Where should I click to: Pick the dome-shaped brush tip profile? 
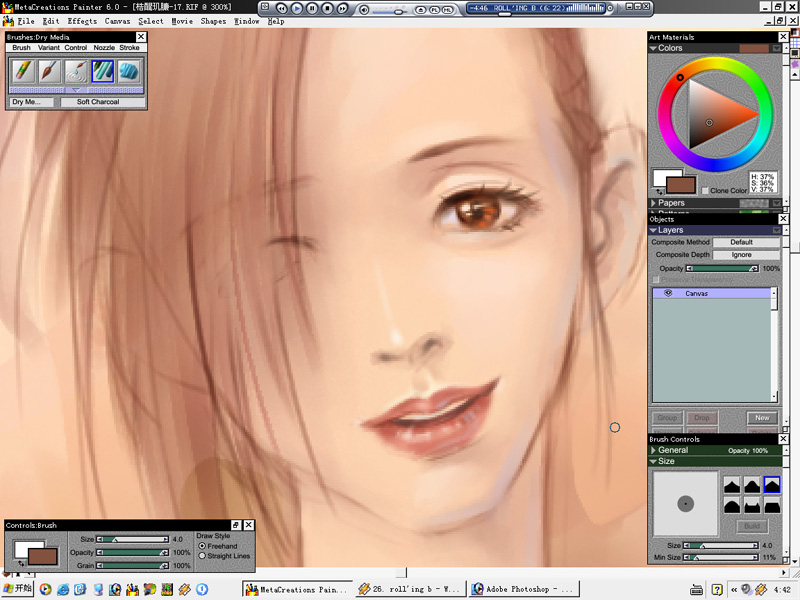click(x=732, y=506)
